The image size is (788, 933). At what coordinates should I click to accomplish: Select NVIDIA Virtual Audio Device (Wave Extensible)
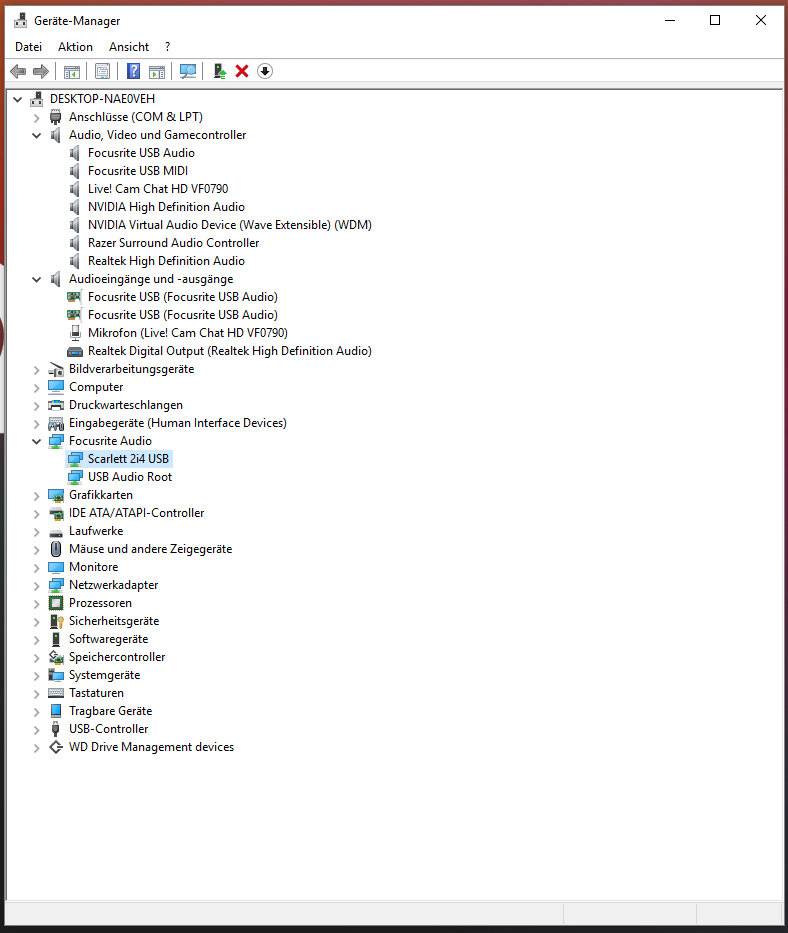pos(230,225)
